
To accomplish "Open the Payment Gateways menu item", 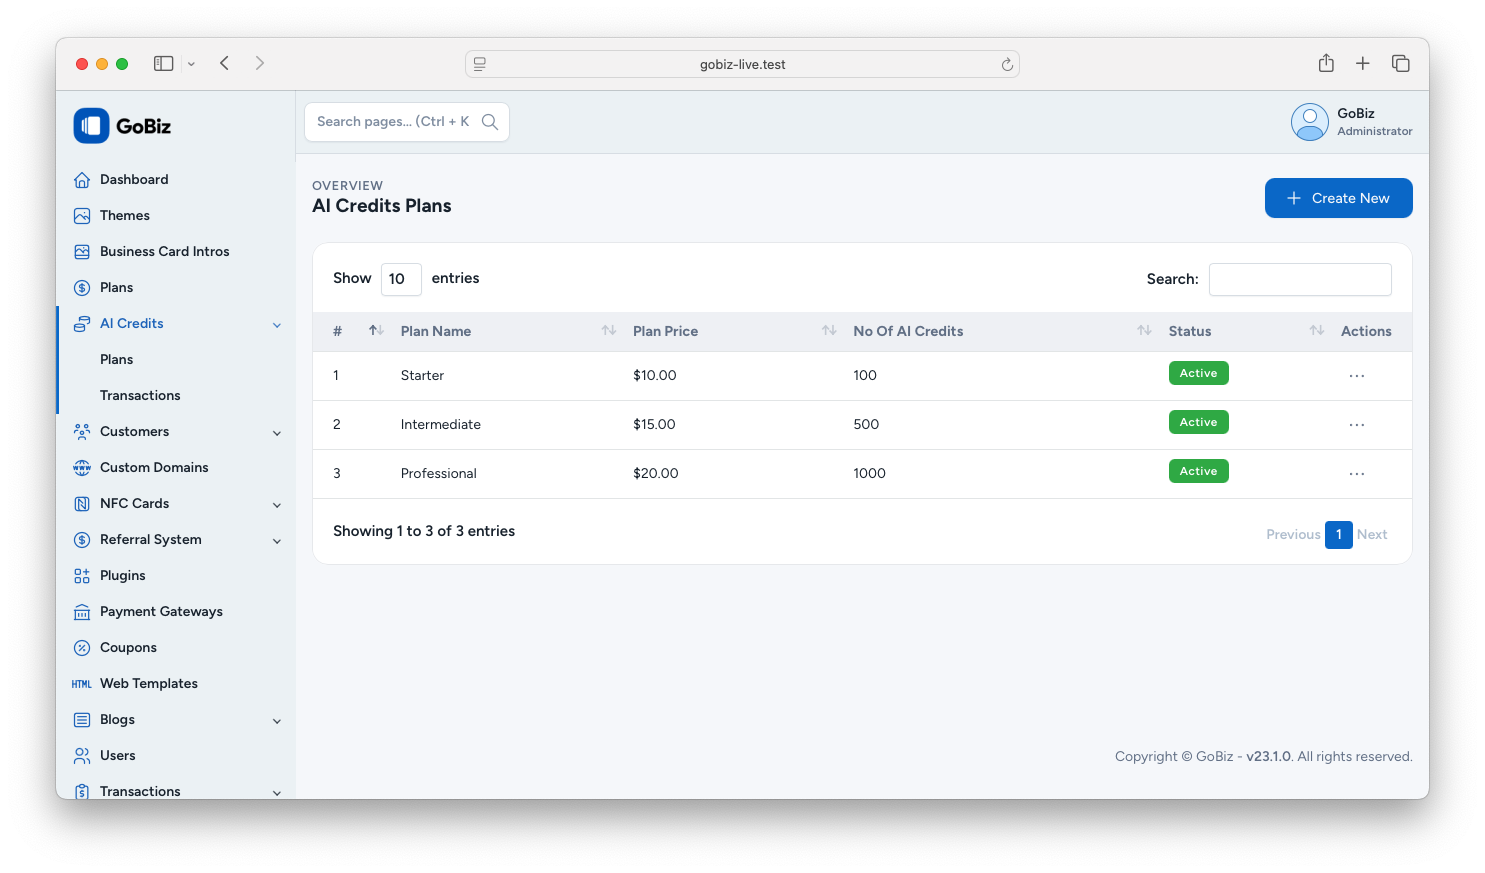I will [161, 612].
